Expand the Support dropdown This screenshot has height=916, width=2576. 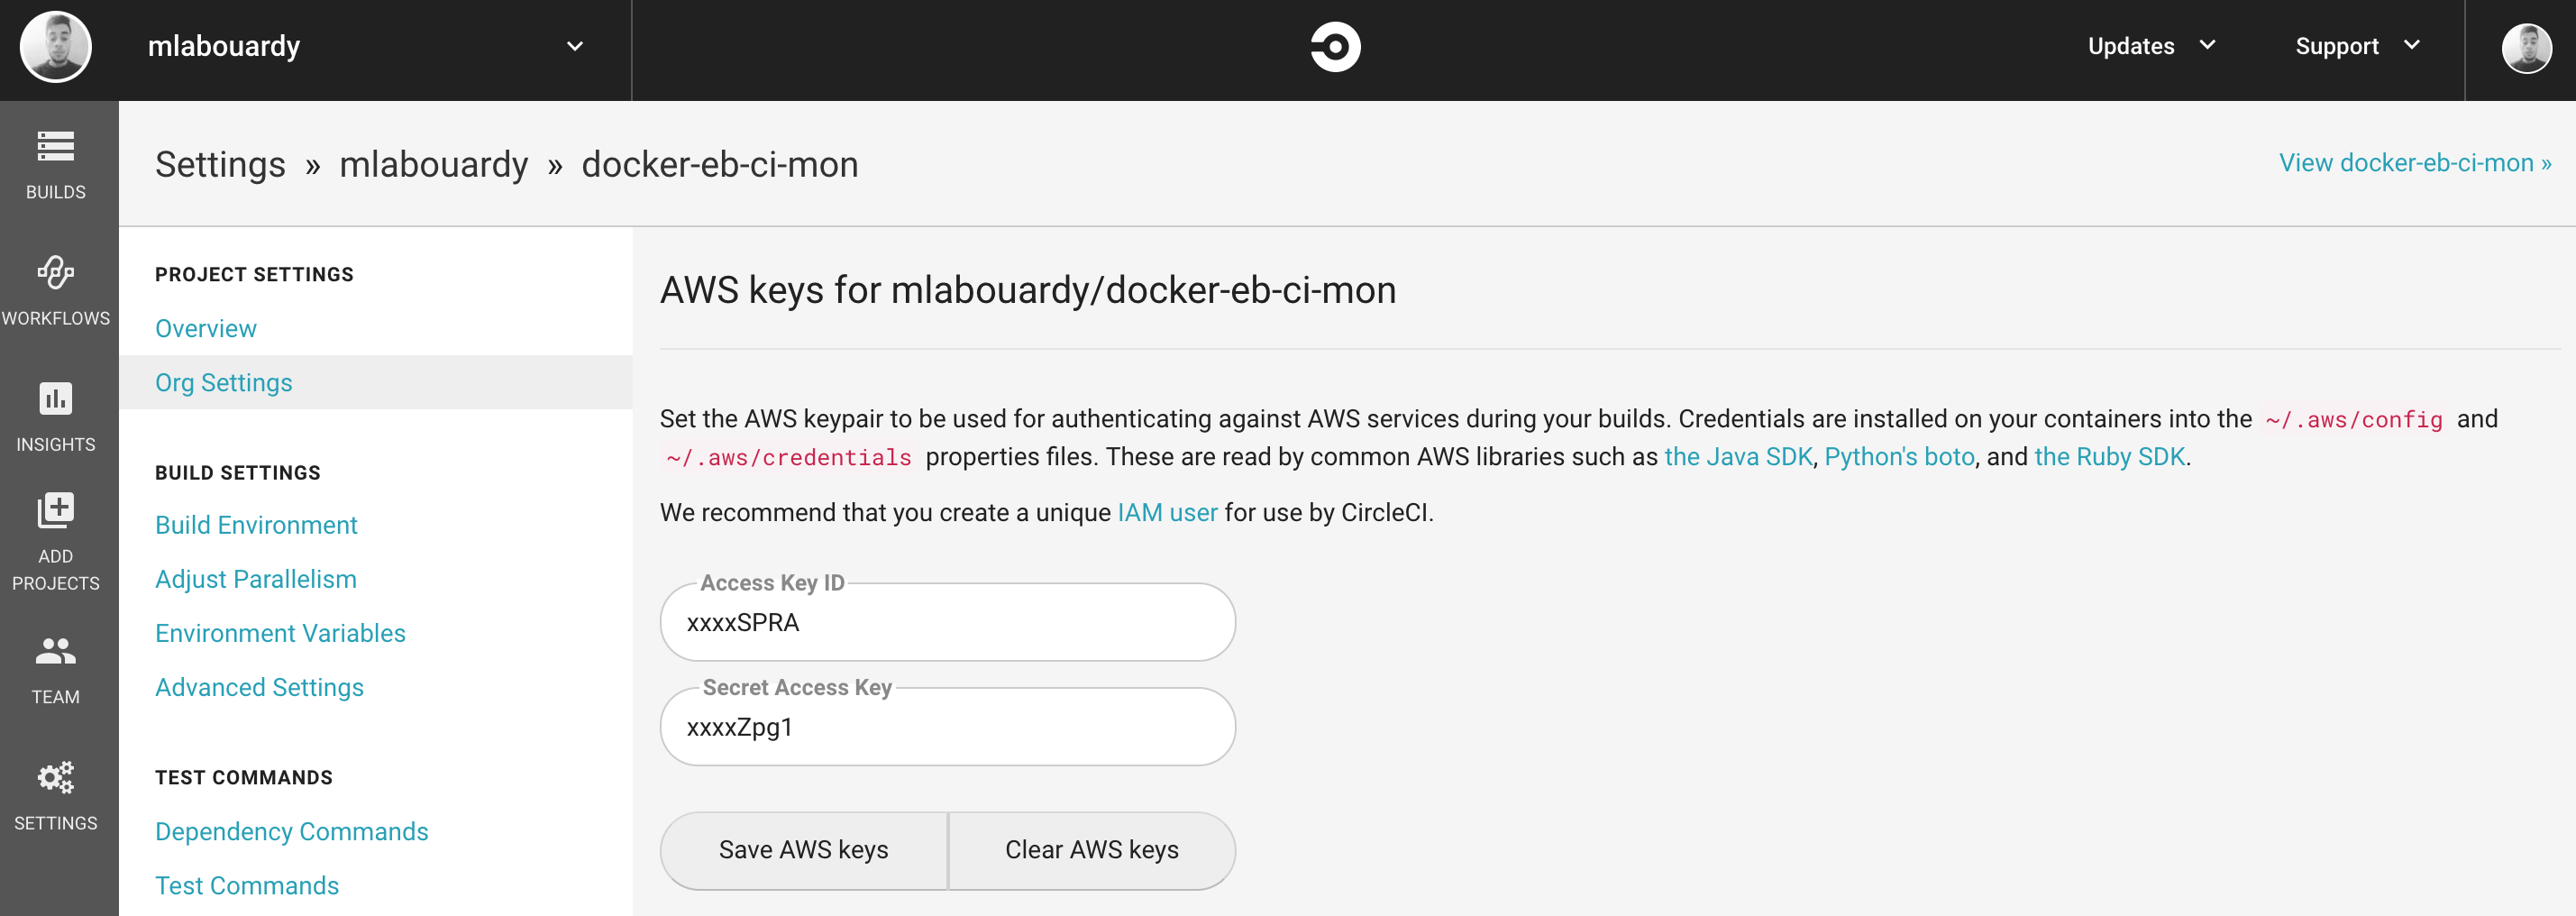pos(2358,46)
